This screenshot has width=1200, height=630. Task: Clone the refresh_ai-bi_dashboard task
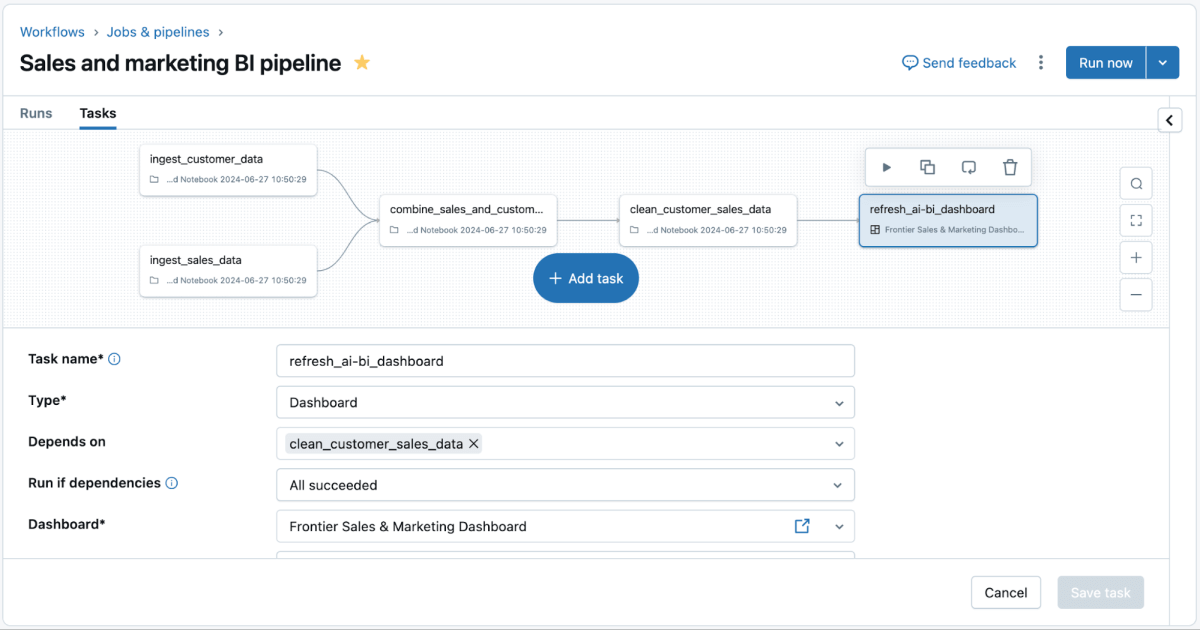[x=927, y=167]
